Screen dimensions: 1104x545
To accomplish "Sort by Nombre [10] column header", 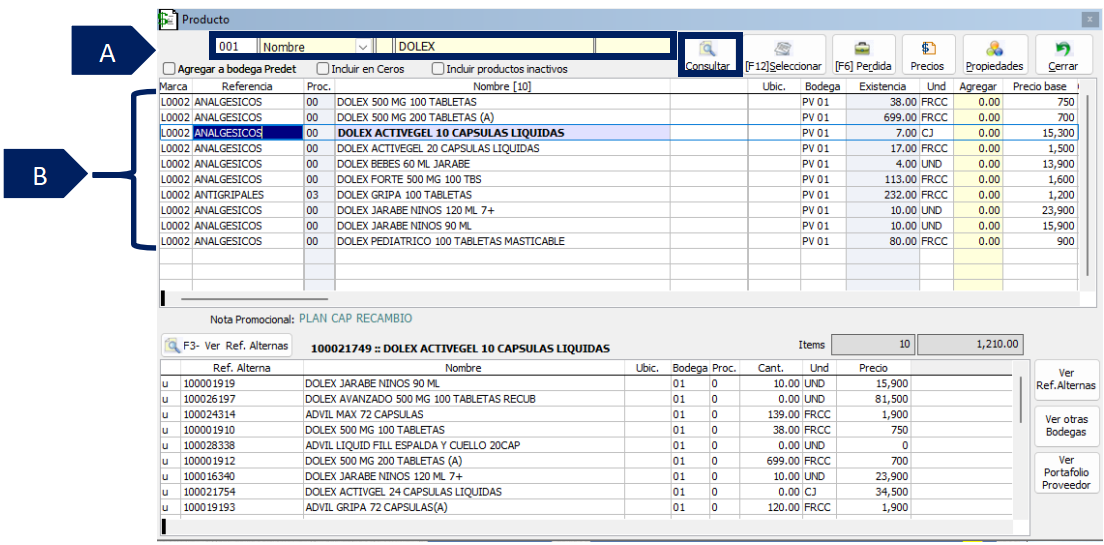I will [502, 86].
